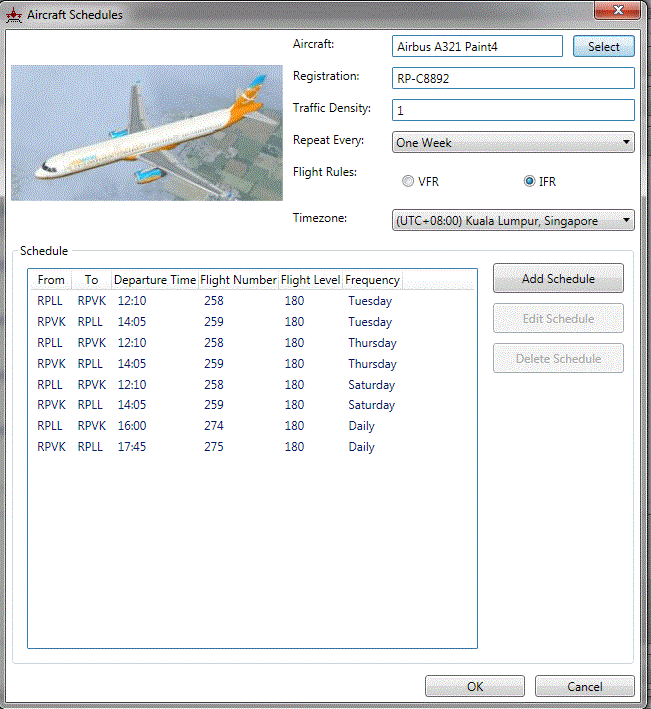This screenshot has height=709, width=651.
Task: Select flight 258 Saturday schedule row
Action: [252, 384]
